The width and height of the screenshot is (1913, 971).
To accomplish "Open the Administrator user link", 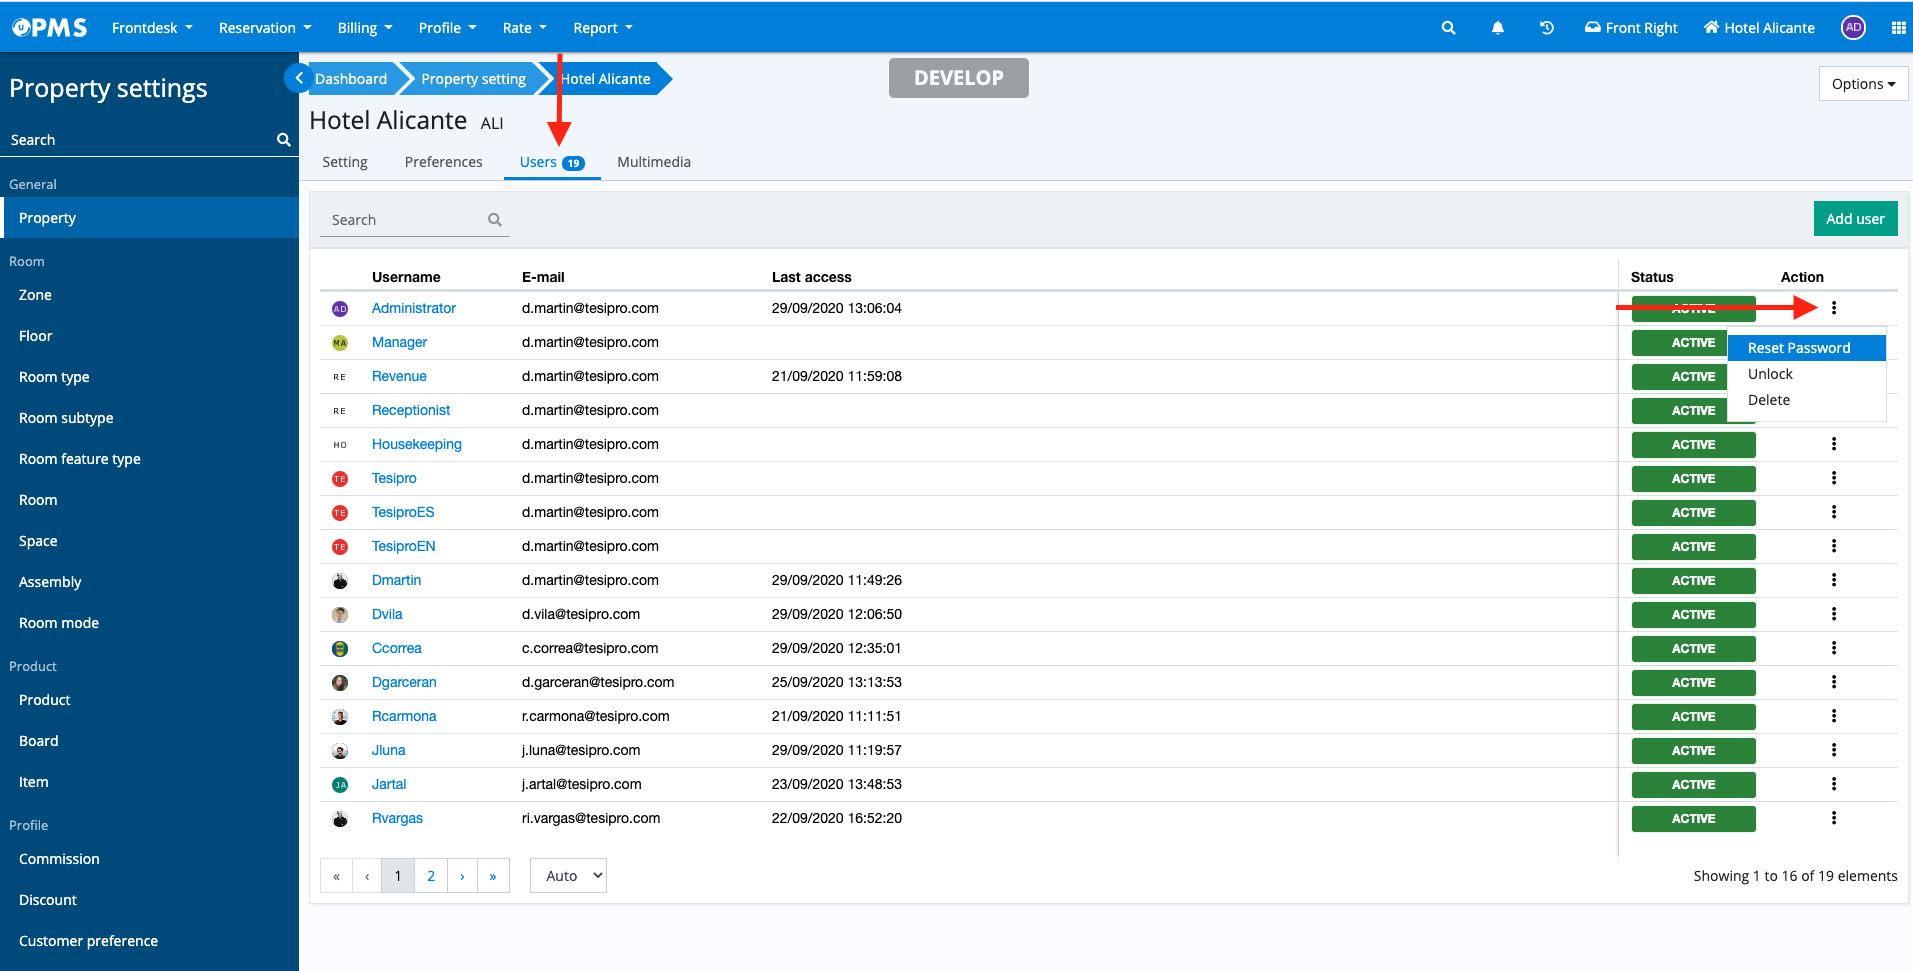I will (x=413, y=308).
